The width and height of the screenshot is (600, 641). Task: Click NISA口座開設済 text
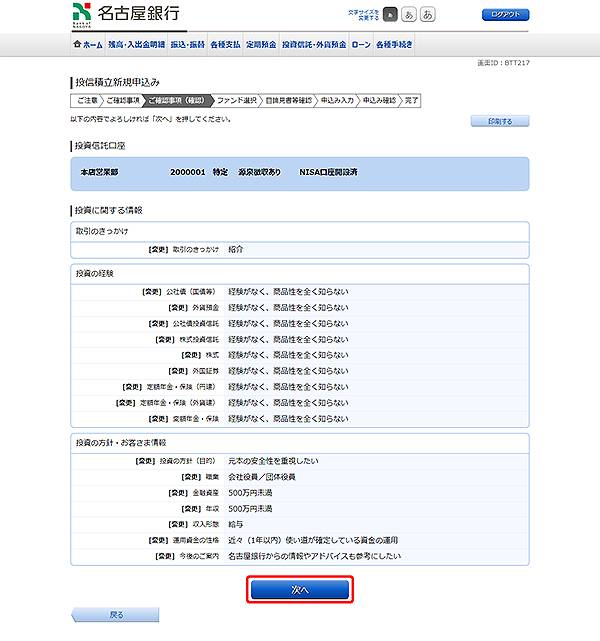[328, 172]
